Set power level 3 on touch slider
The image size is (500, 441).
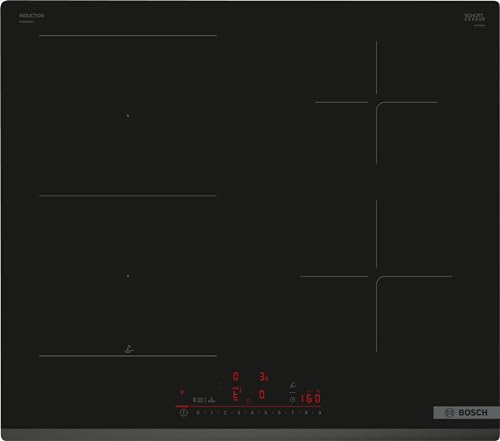pyautogui.click(x=238, y=413)
